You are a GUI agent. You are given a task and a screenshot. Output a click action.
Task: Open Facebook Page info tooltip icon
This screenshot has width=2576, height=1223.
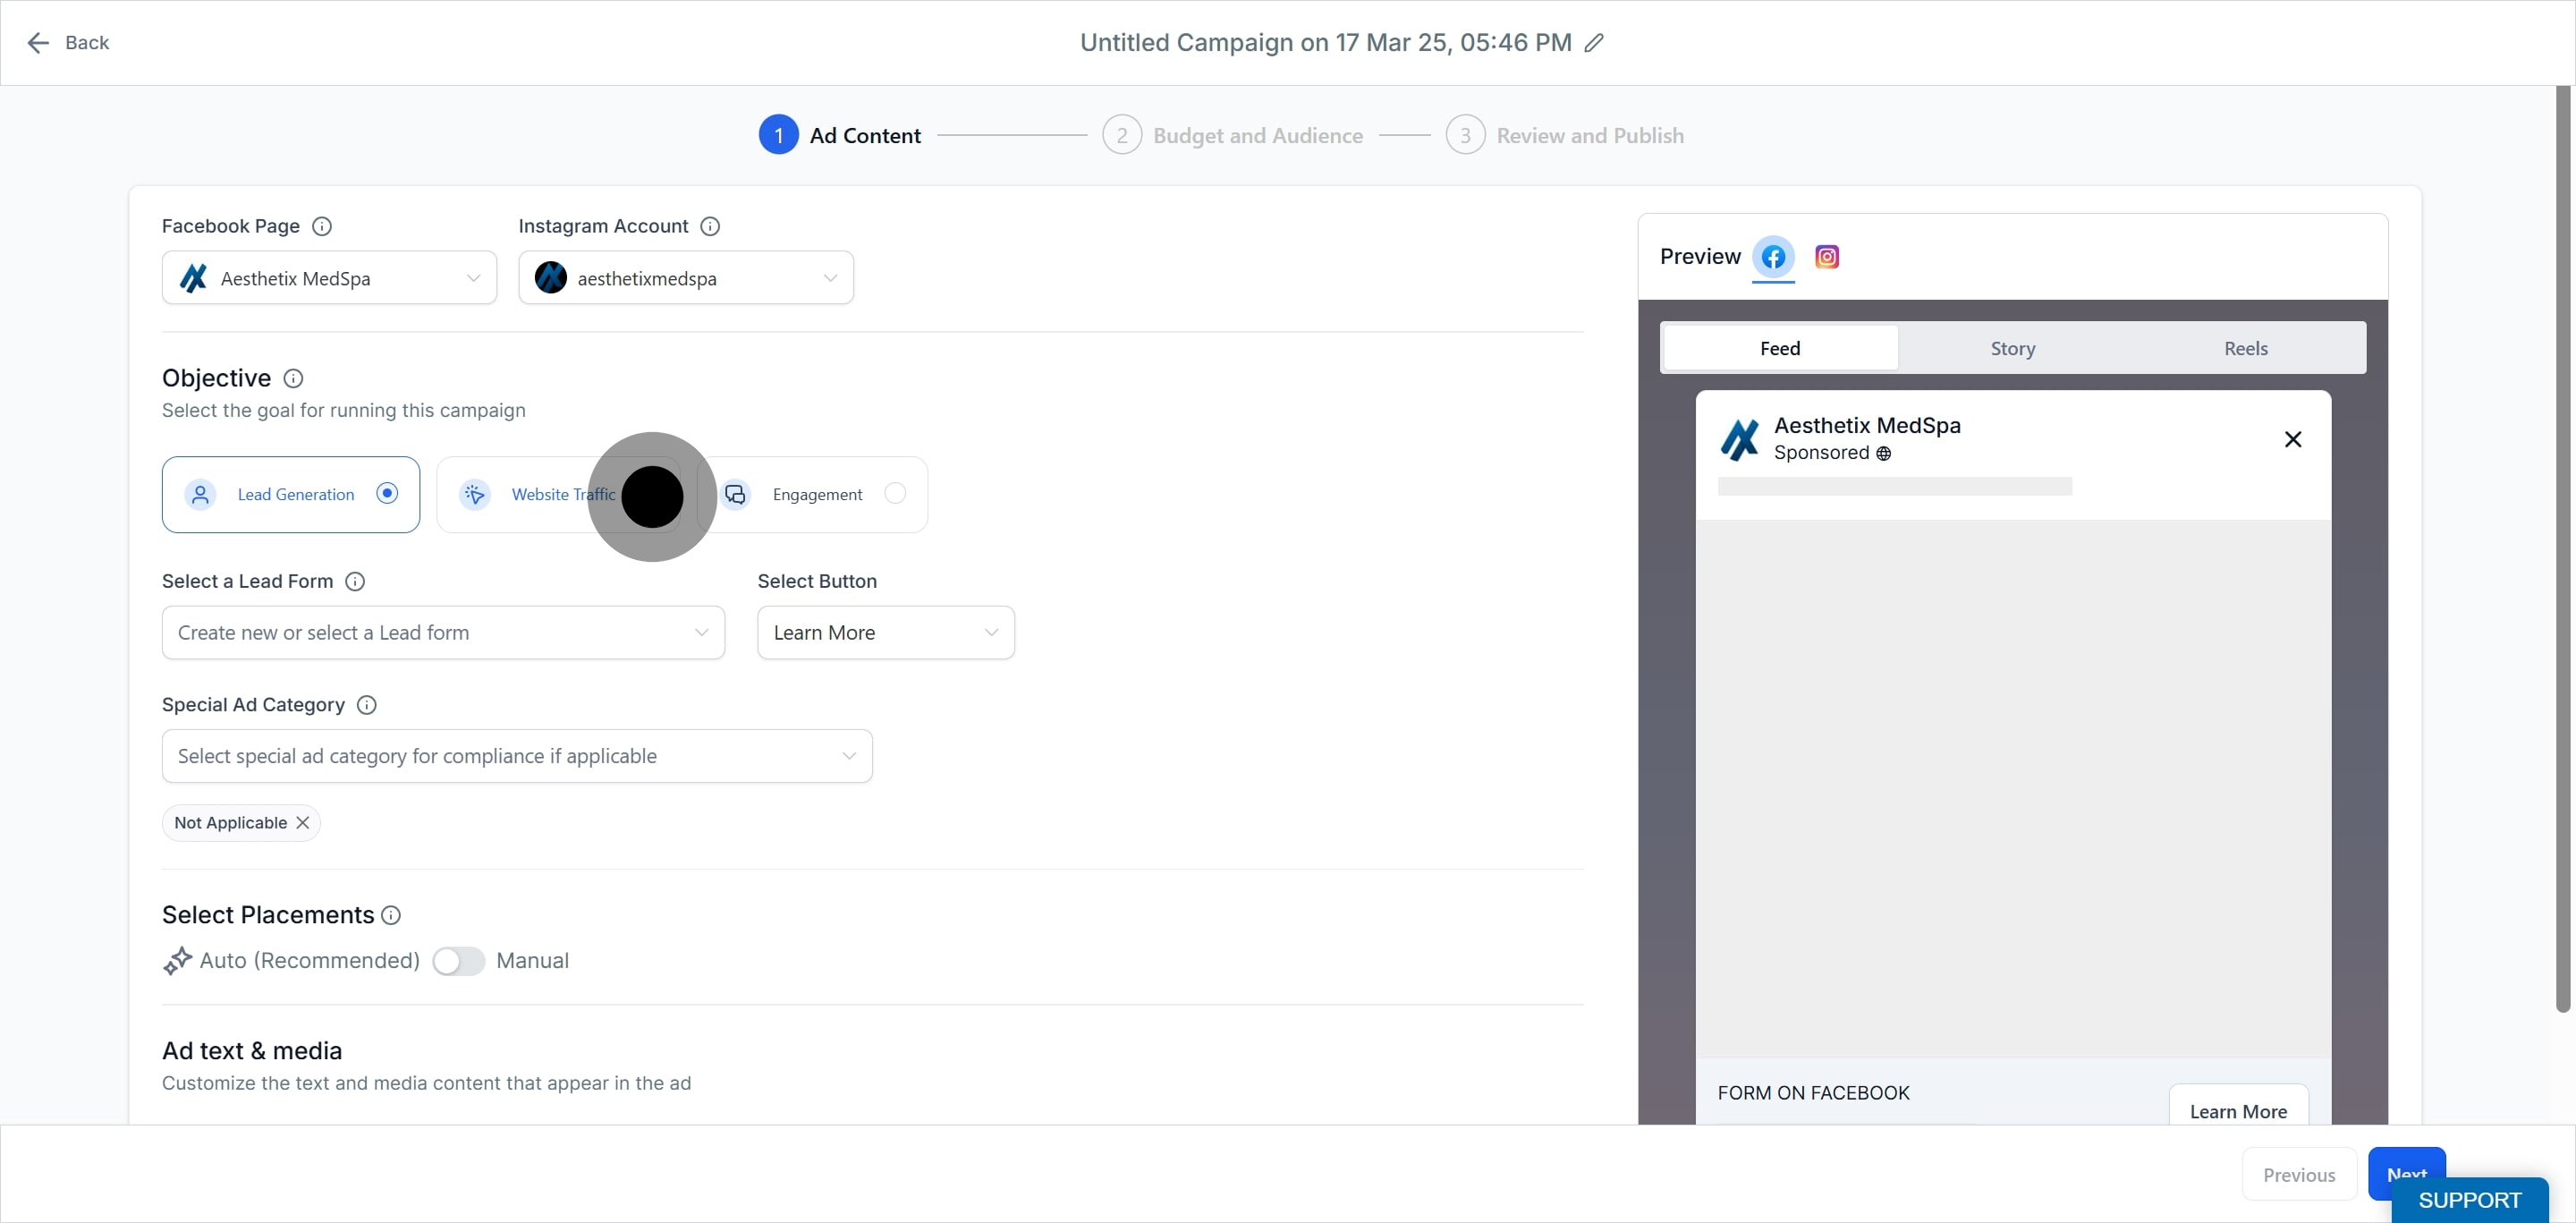point(322,226)
